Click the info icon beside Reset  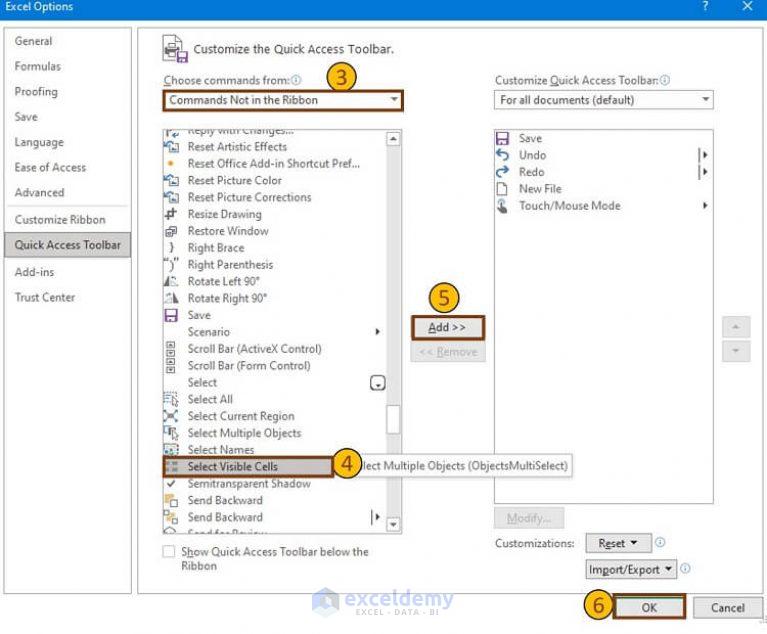[x=660, y=542]
